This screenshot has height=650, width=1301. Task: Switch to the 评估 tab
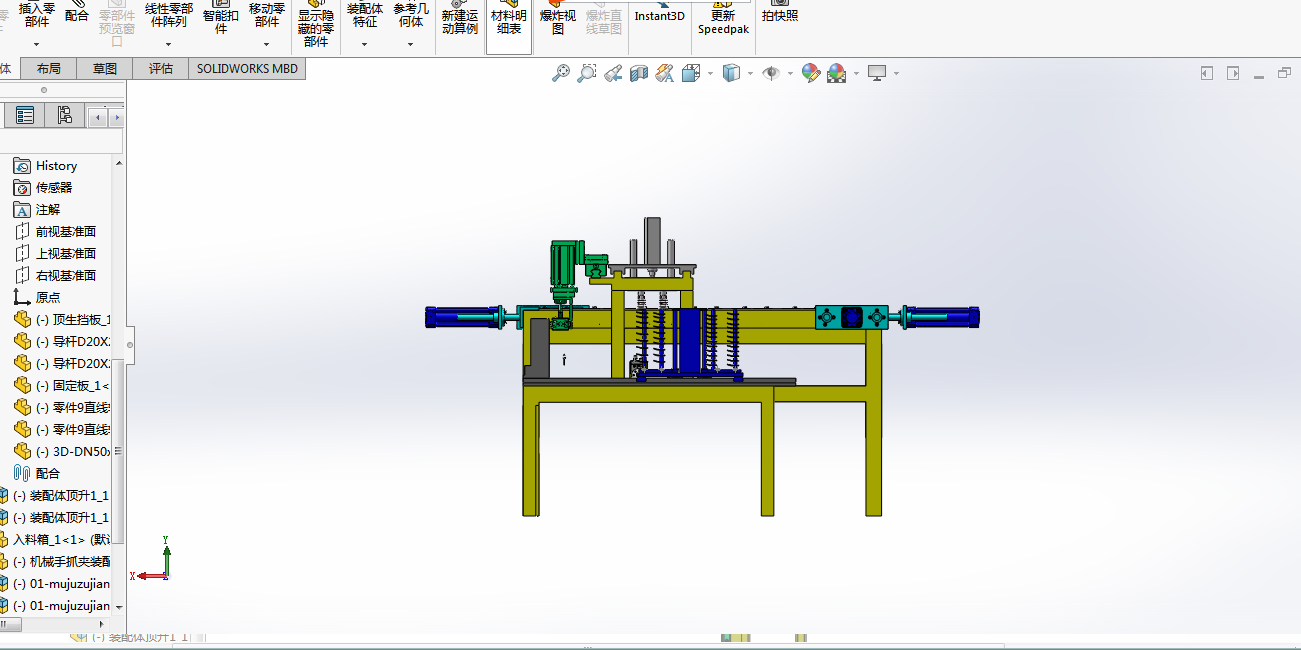click(x=161, y=69)
